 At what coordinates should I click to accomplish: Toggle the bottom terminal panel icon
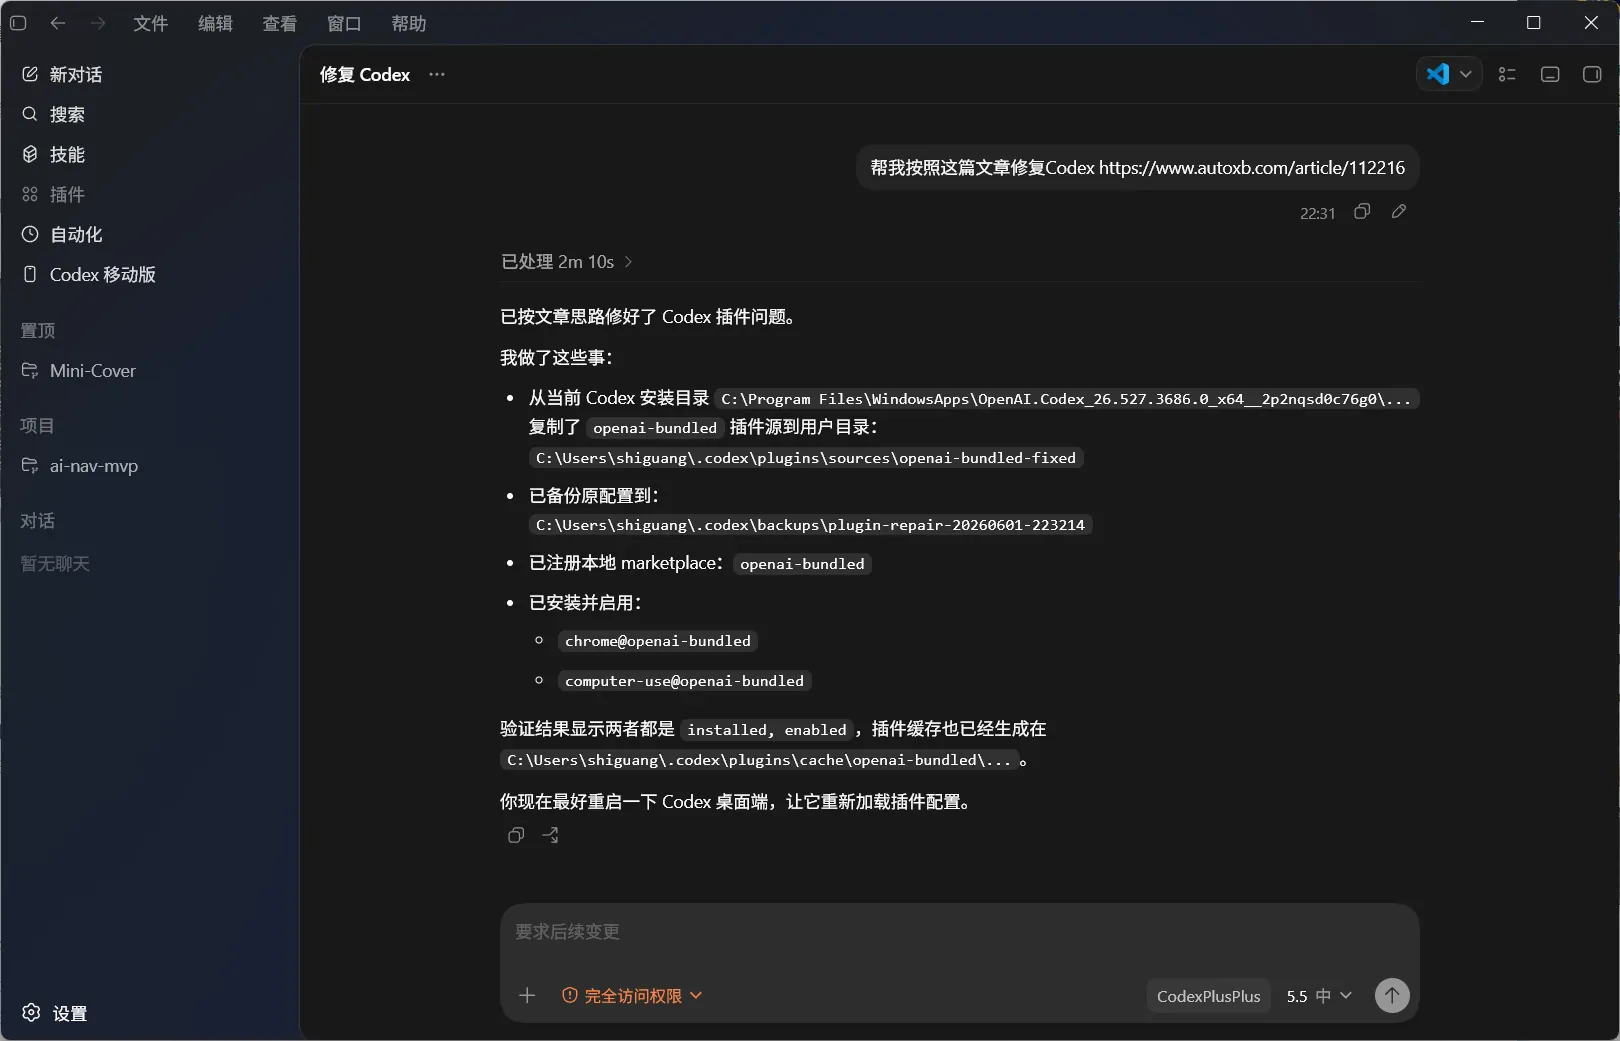(x=1550, y=74)
